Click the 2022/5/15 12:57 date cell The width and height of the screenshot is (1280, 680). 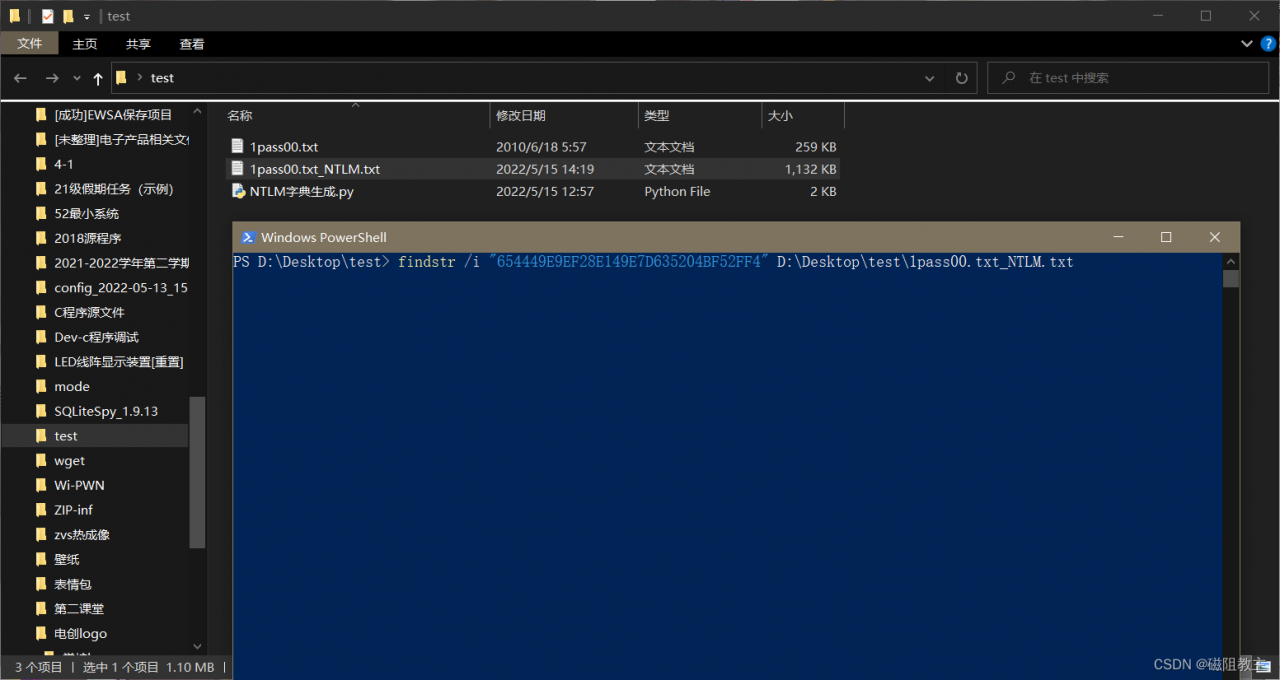pyautogui.click(x=545, y=191)
